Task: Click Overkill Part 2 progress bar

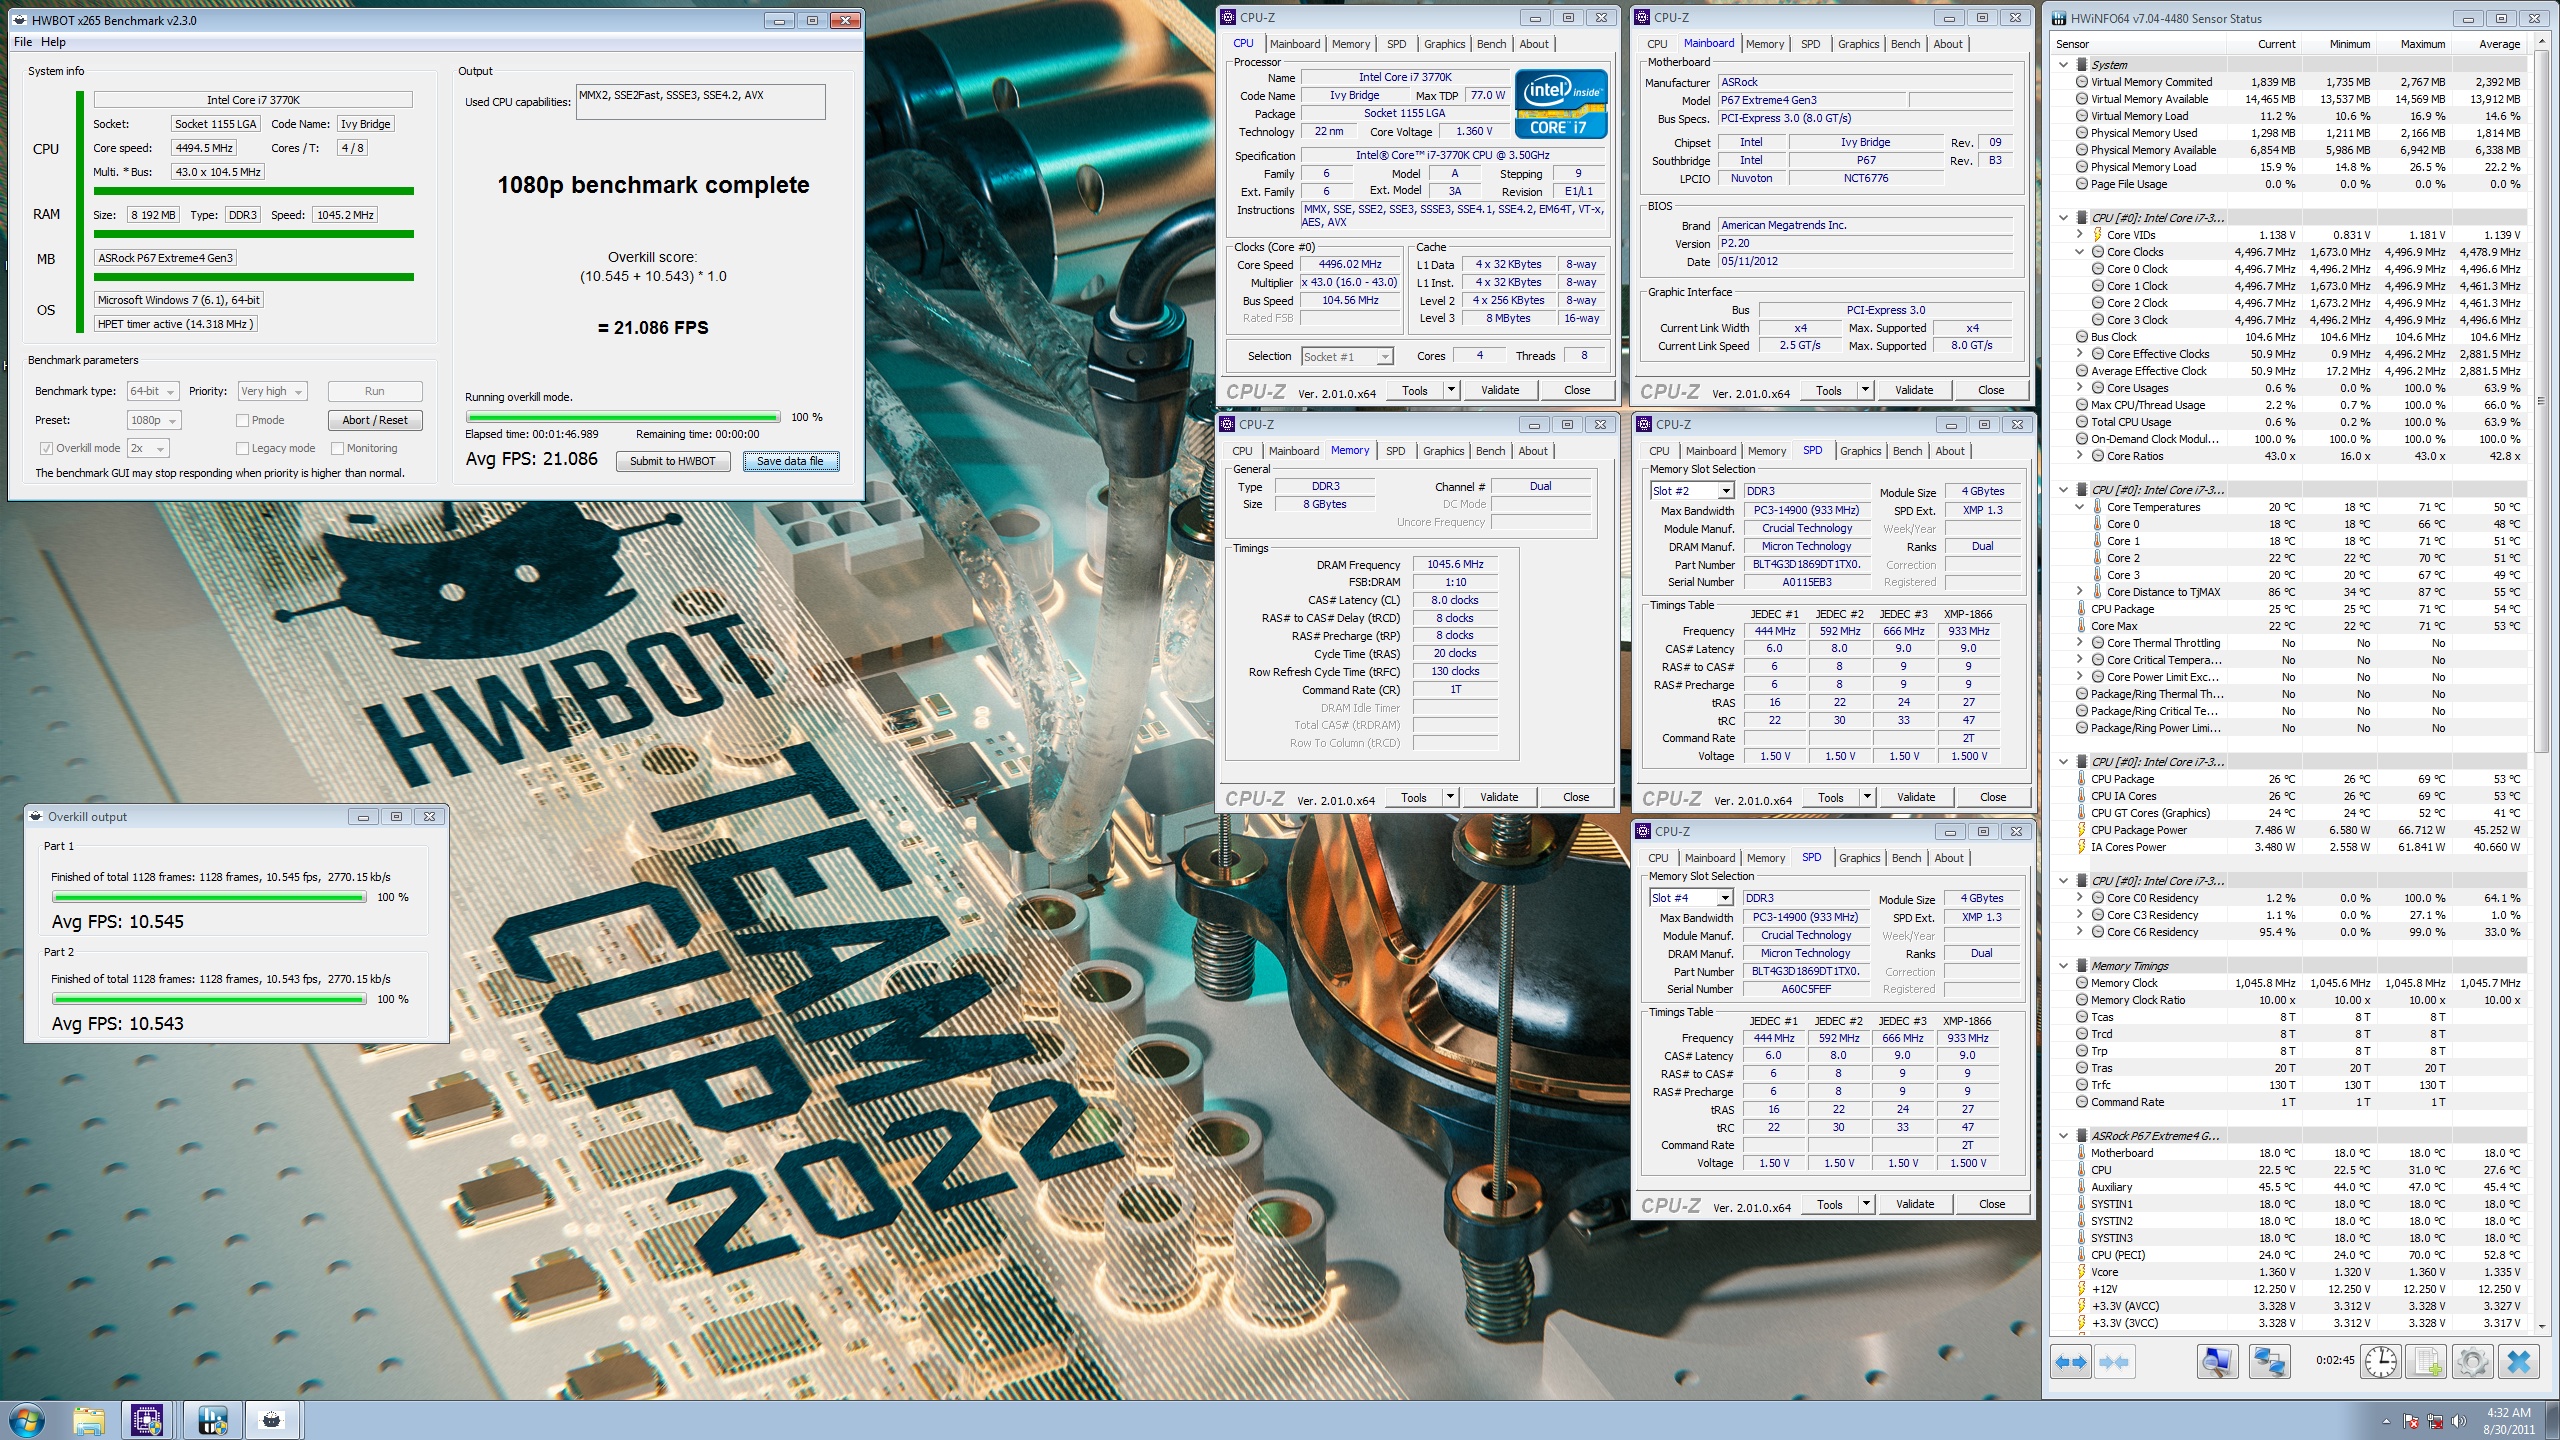Action: [x=209, y=999]
